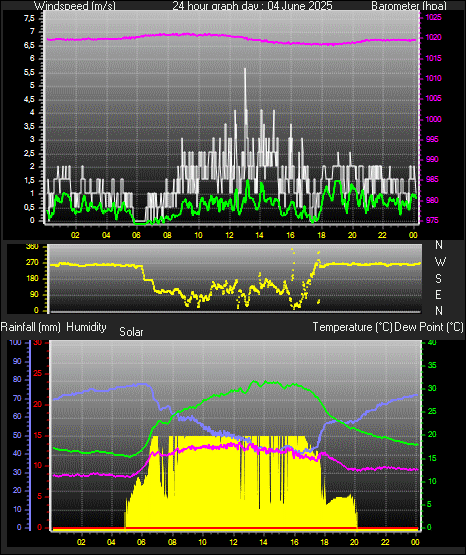Screen dimensions: 466x555
Task: Click the 1005 barometer axis label
Action: coord(433,98)
